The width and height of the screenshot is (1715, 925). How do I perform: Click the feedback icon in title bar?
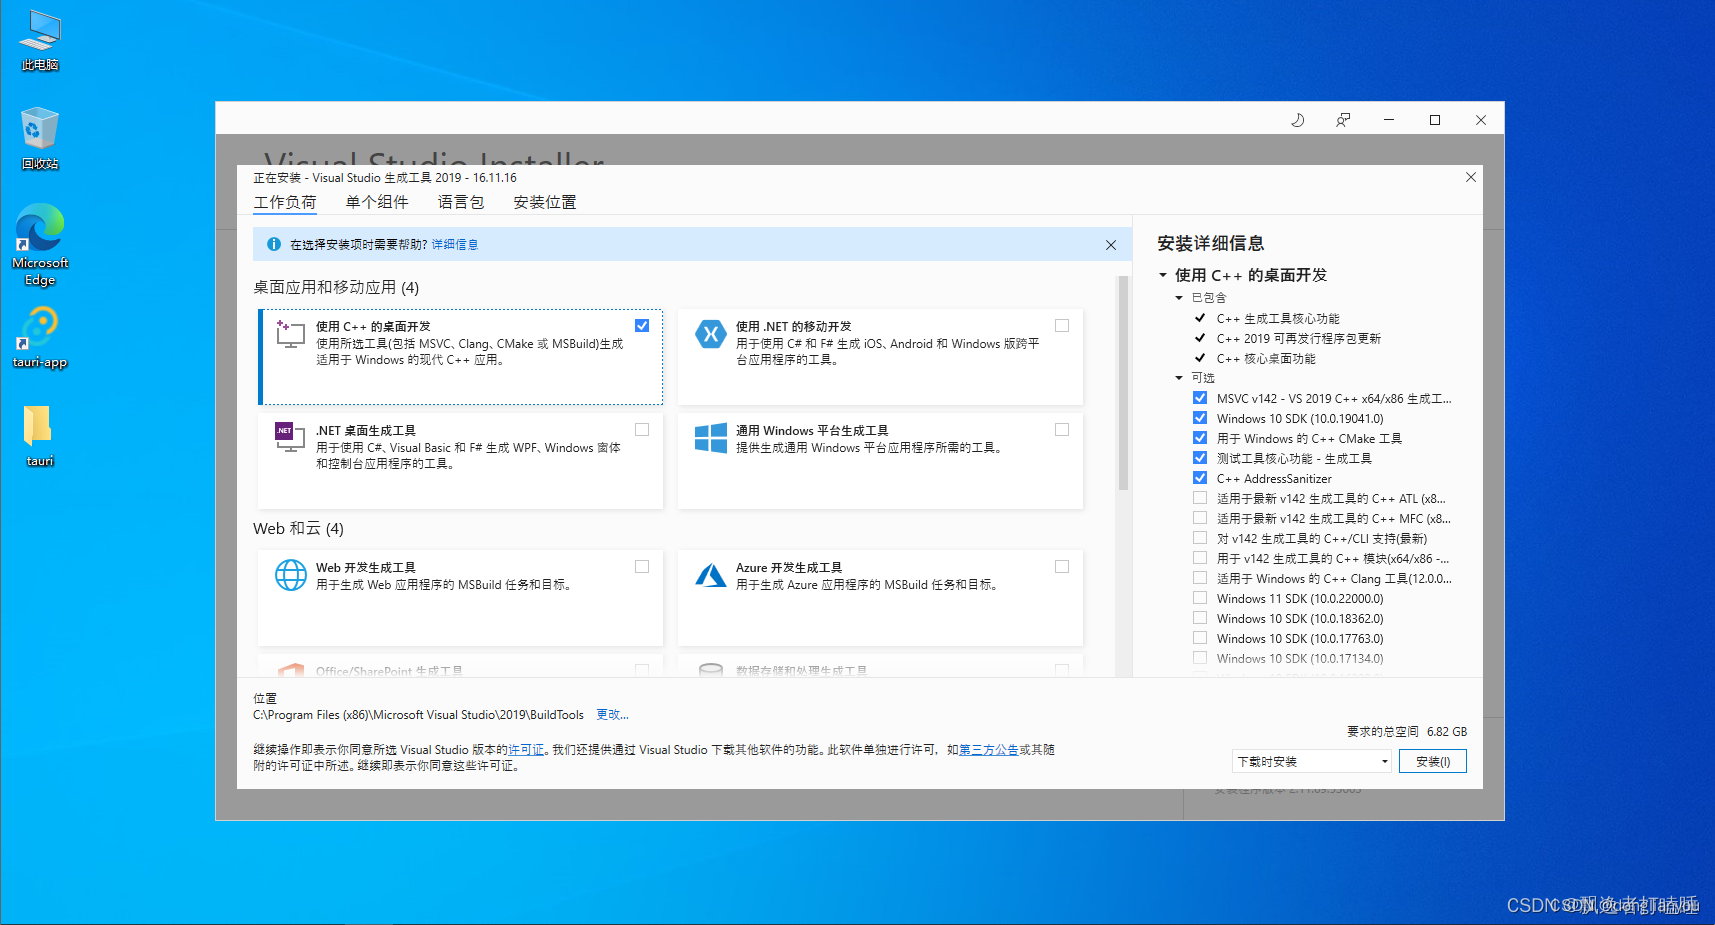pyautogui.click(x=1343, y=118)
